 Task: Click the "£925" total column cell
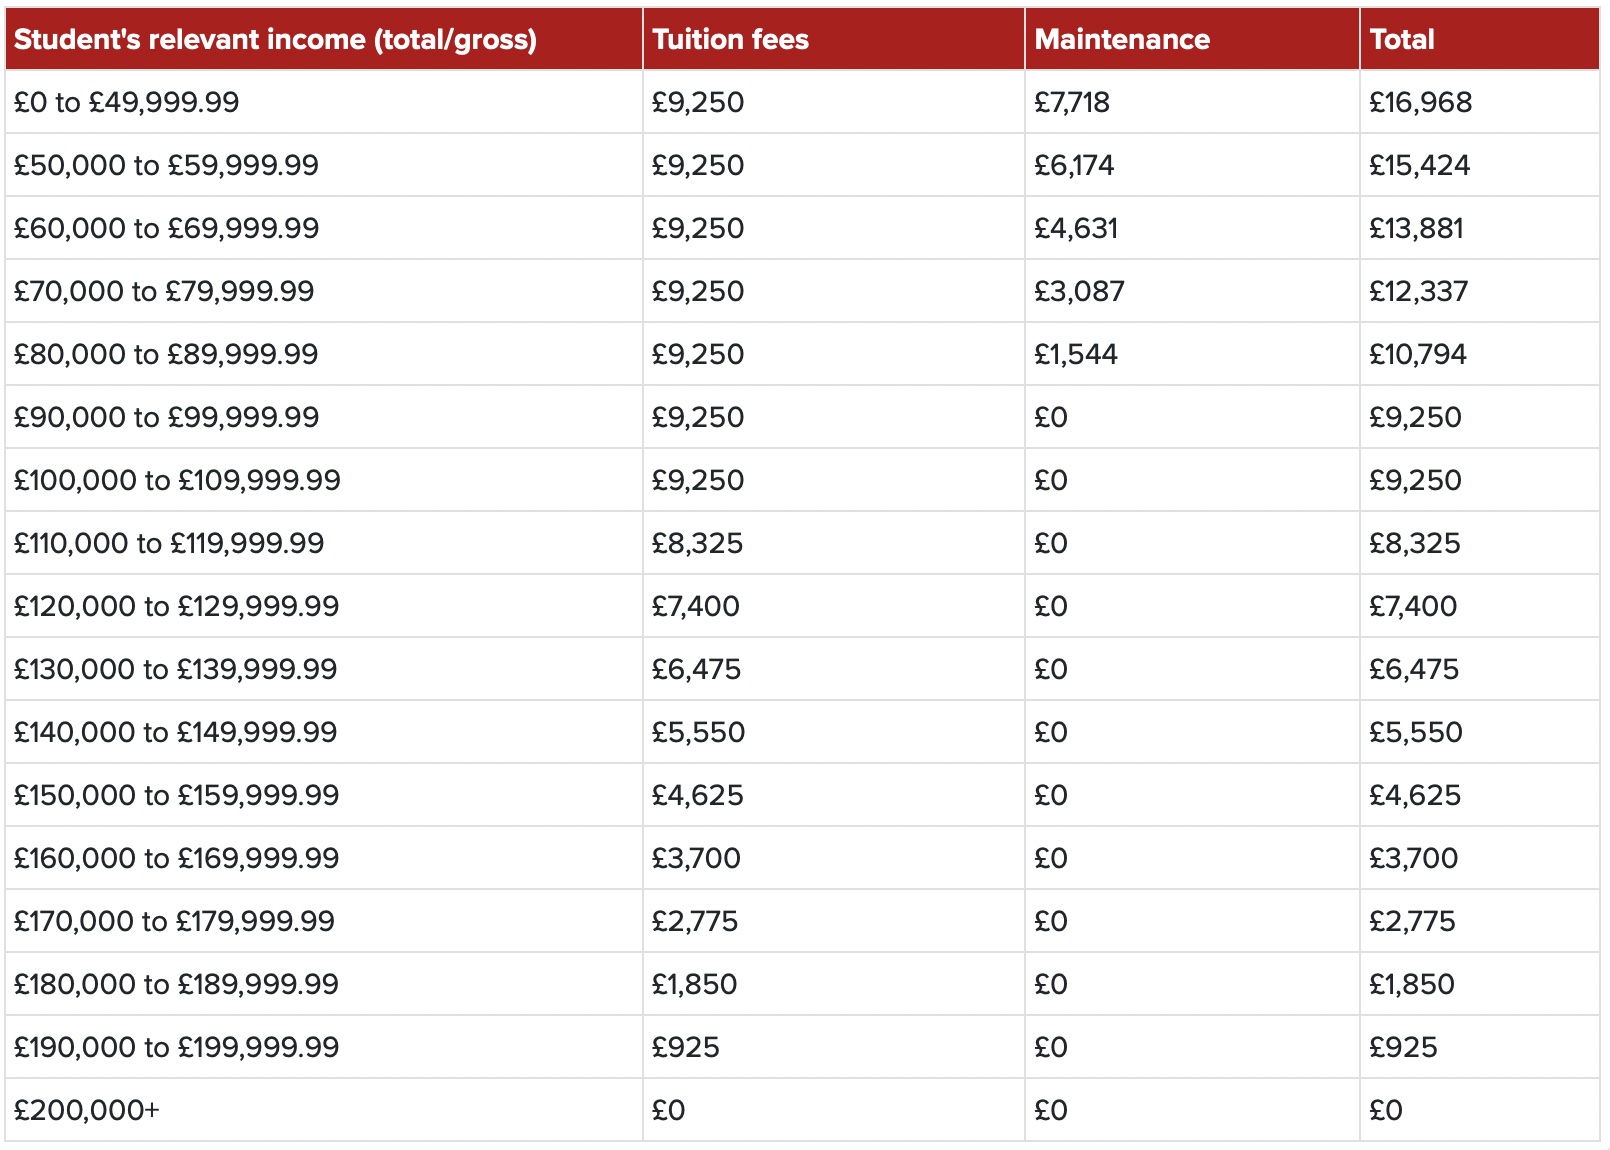(1480, 1047)
